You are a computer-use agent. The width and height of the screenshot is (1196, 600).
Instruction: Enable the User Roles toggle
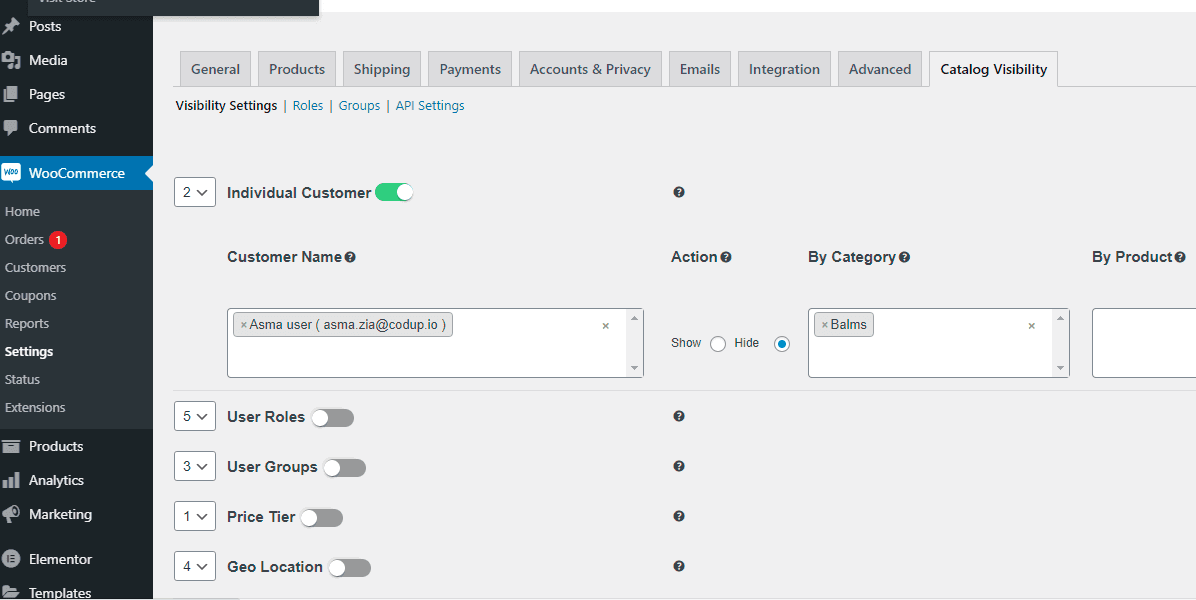[x=332, y=416]
